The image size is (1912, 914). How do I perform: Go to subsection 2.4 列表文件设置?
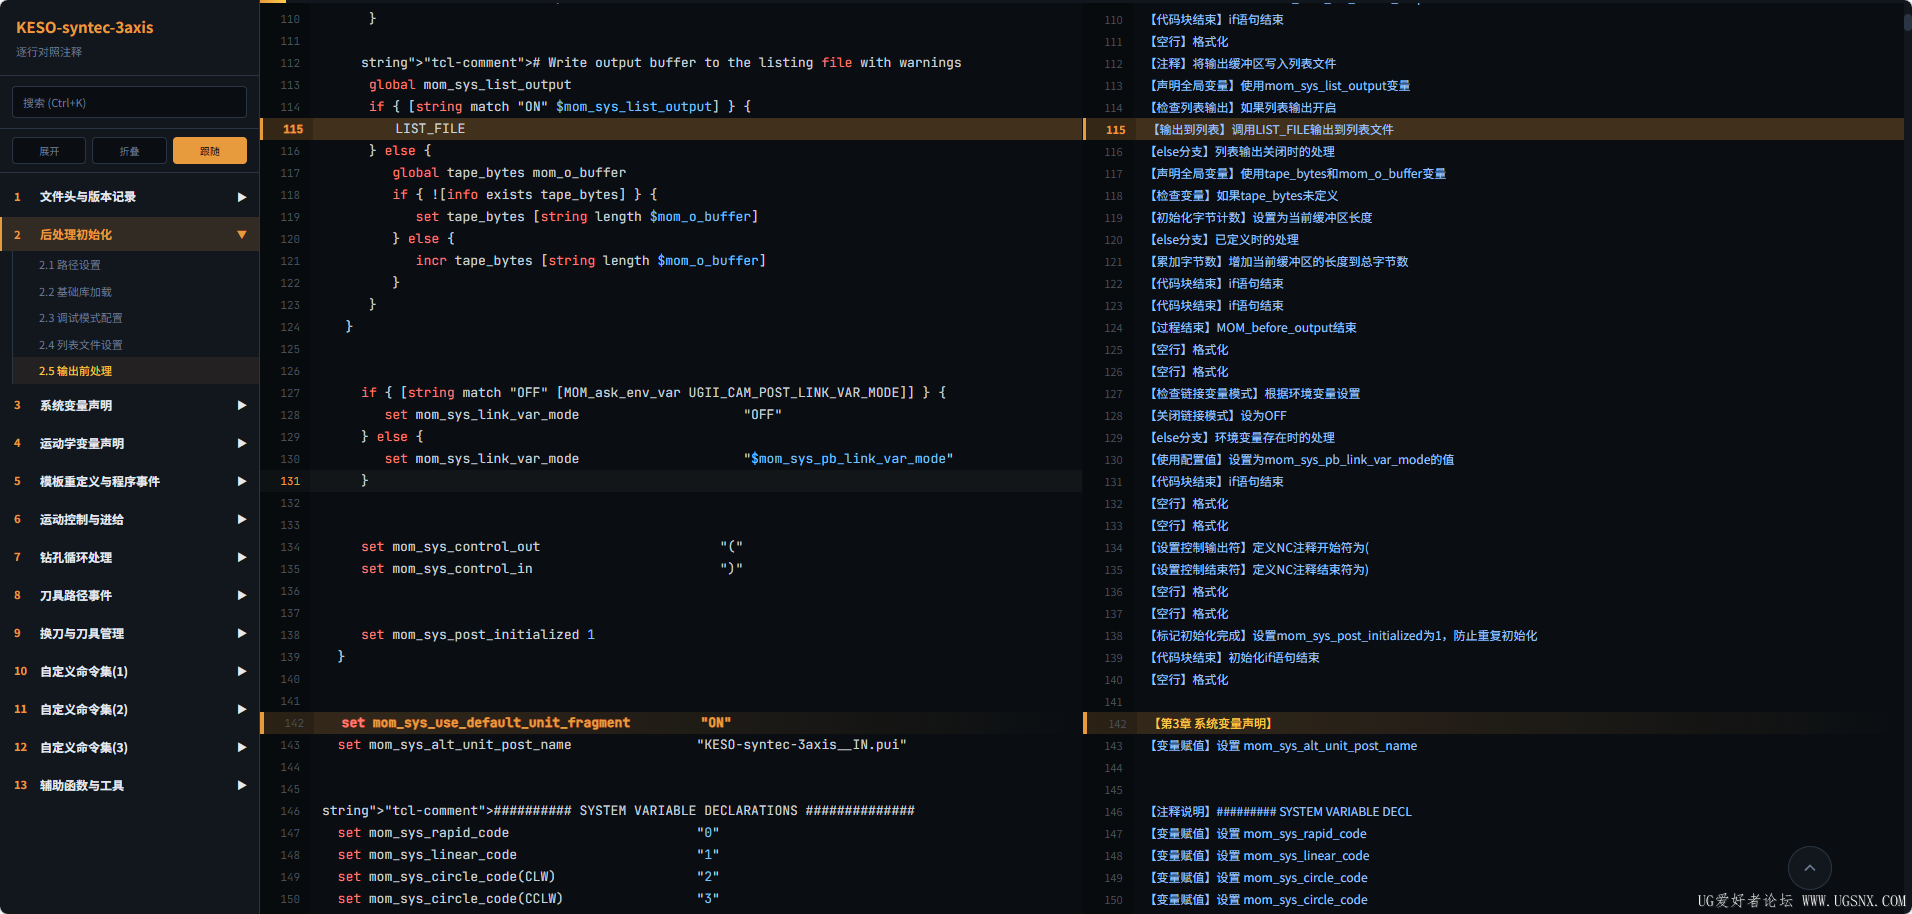pyautogui.click(x=80, y=345)
